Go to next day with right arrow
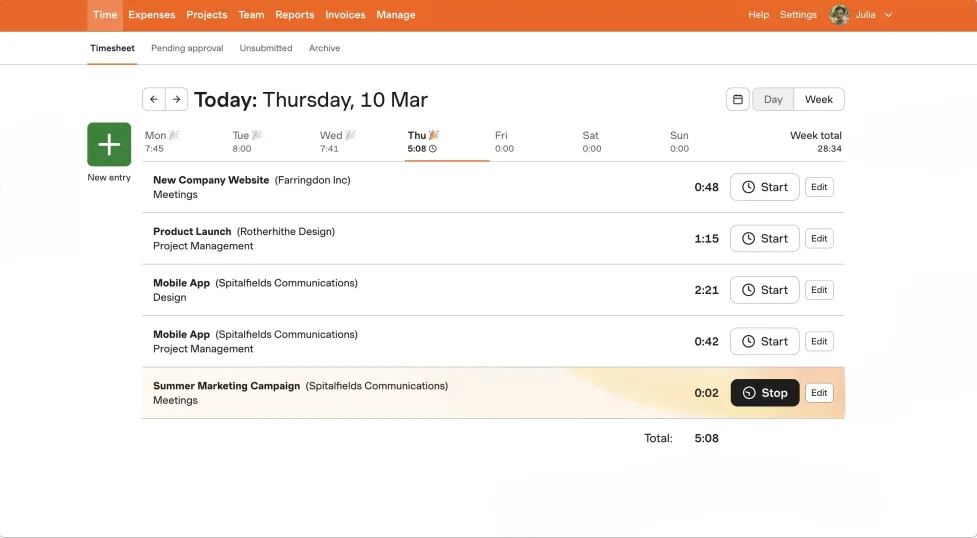 pos(176,99)
